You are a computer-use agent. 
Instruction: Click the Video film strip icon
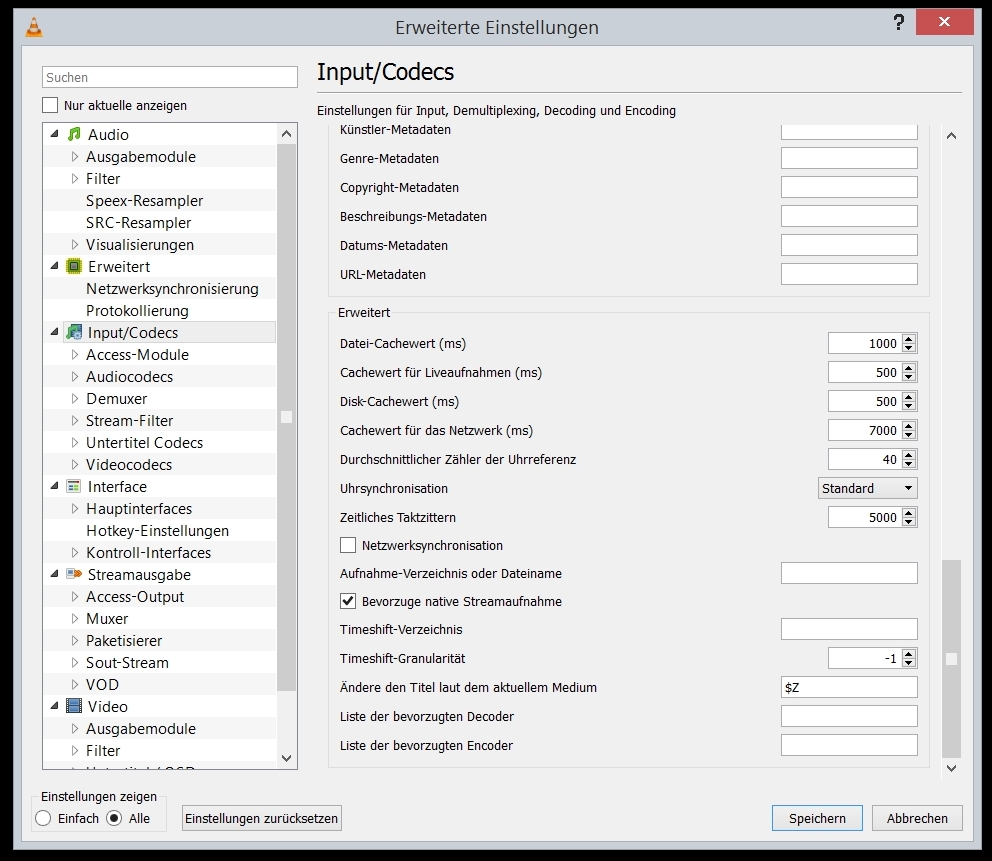tap(74, 706)
